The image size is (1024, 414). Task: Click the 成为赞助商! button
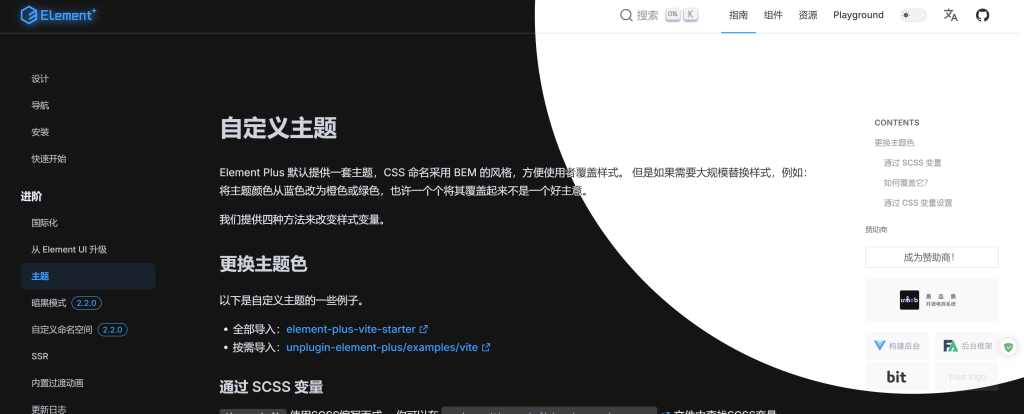(x=931, y=257)
